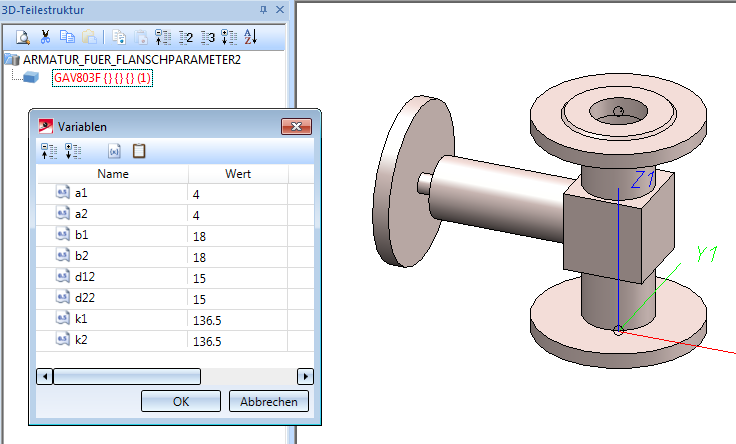This screenshot has width=736, height=444.
Task: Select variable d12 in the list
Action: (84, 277)
